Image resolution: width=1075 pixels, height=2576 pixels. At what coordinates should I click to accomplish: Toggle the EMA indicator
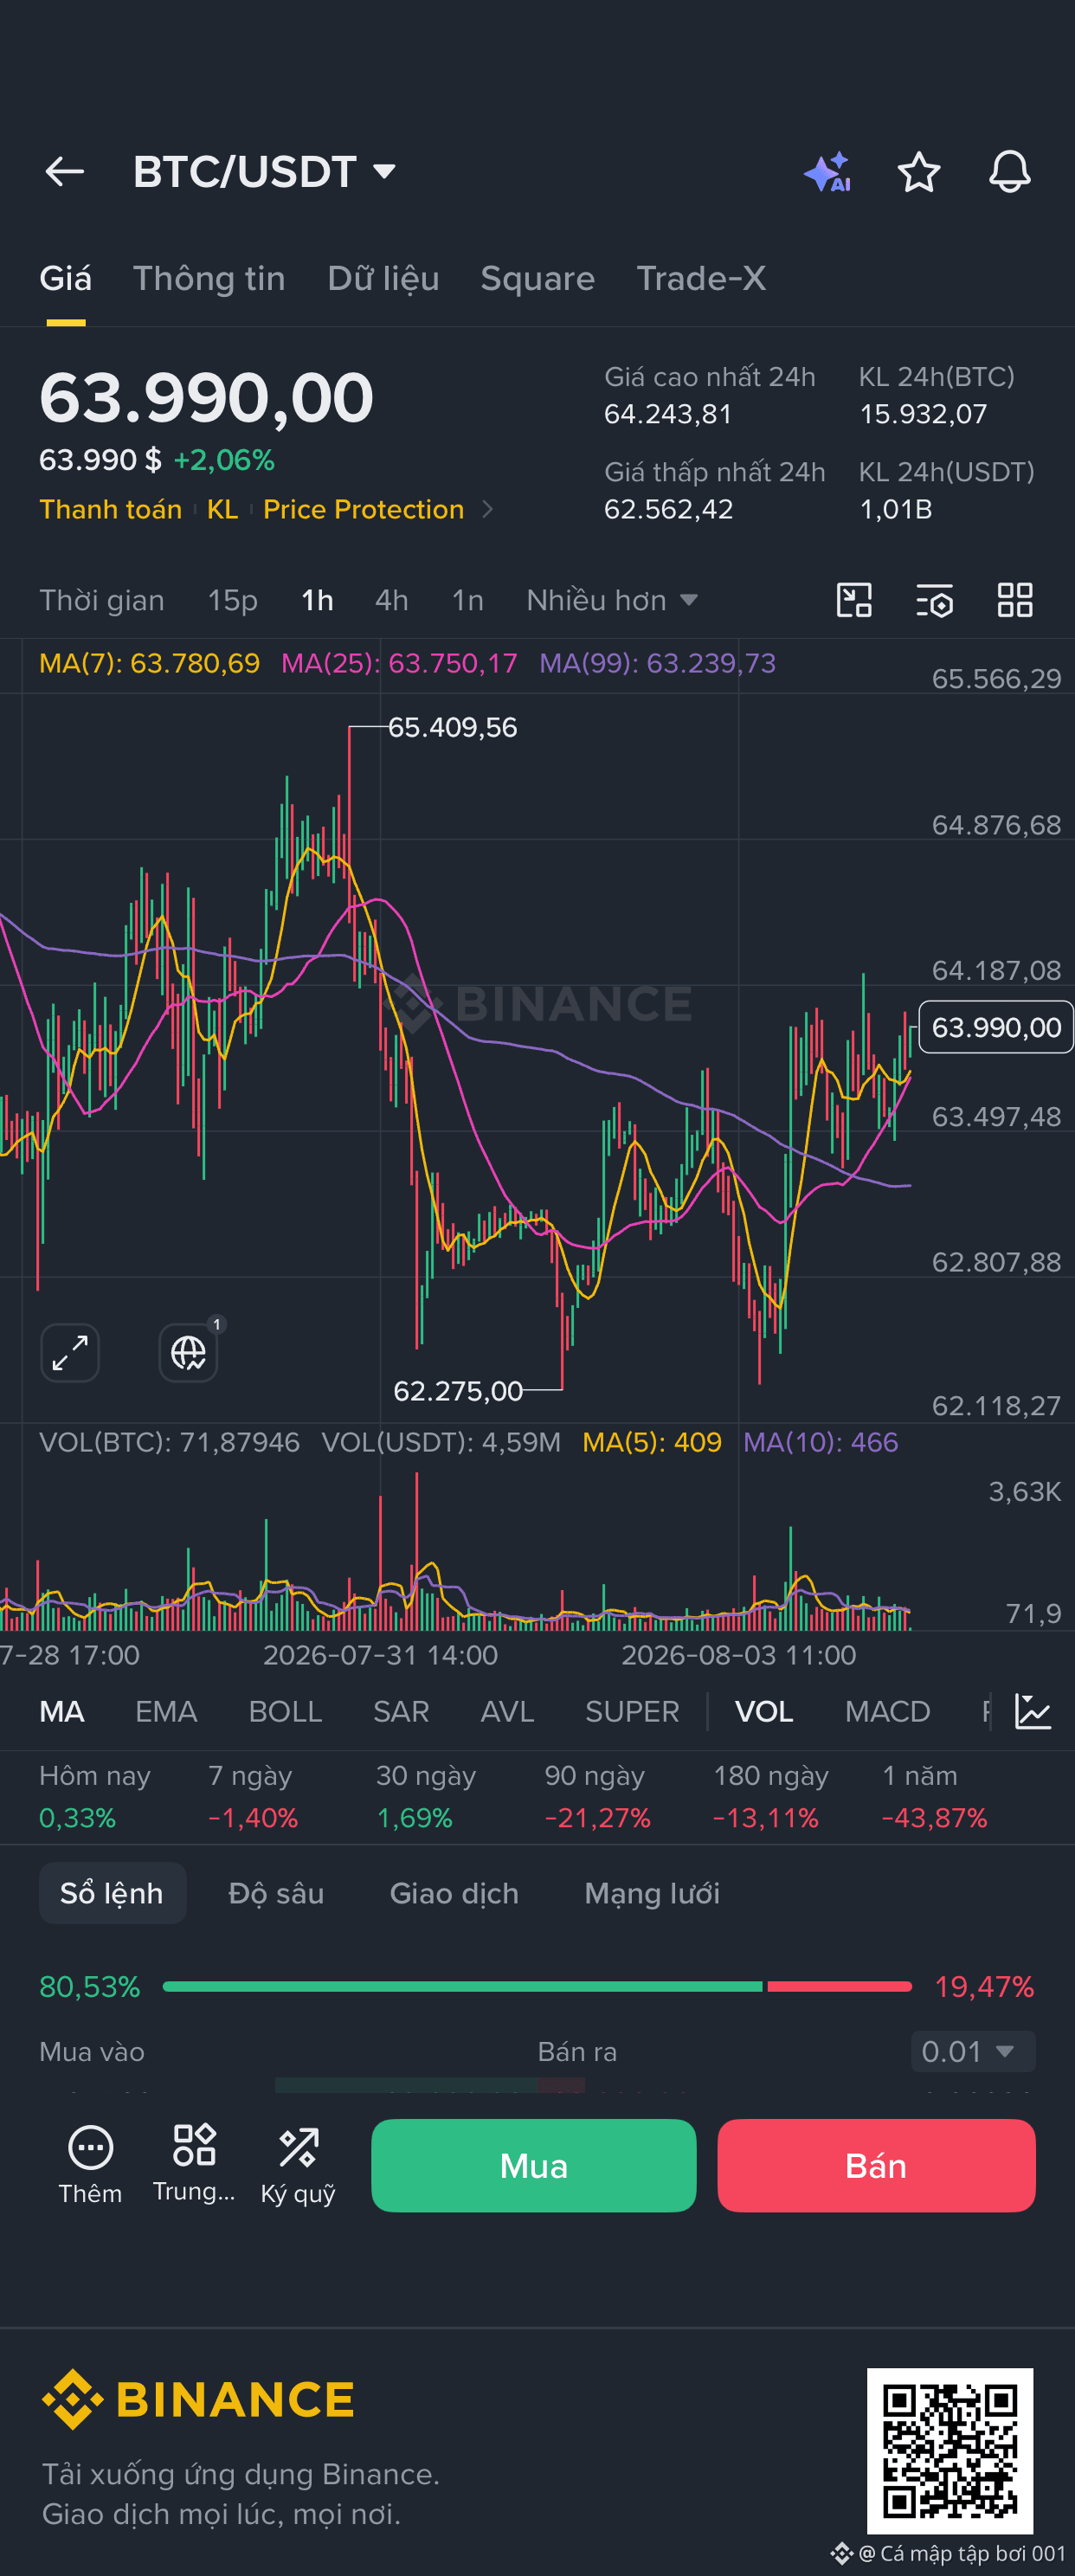coord(166,1711)
